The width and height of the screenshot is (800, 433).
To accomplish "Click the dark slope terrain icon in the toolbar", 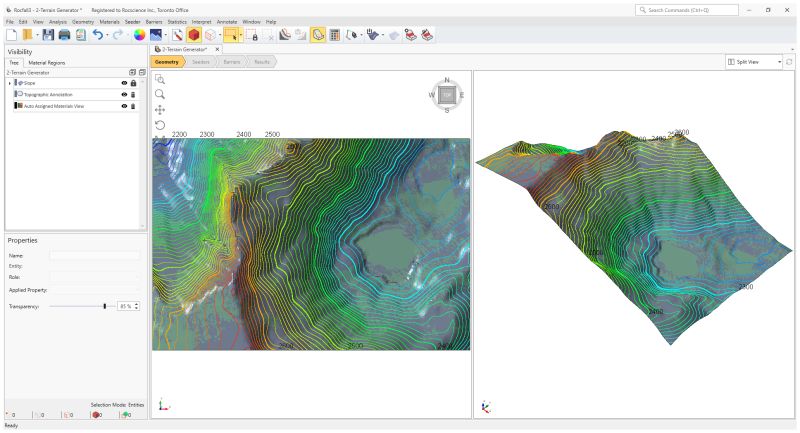I will point(285,35).
